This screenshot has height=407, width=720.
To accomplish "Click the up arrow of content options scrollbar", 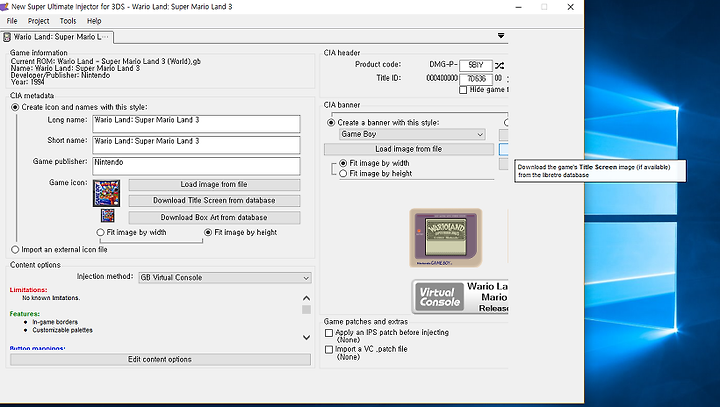I will [x=306, y=298].
